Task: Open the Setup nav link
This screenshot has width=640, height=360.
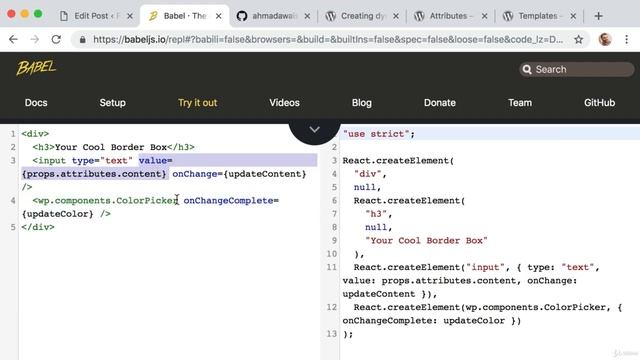Action: click(x=112, y=103)
